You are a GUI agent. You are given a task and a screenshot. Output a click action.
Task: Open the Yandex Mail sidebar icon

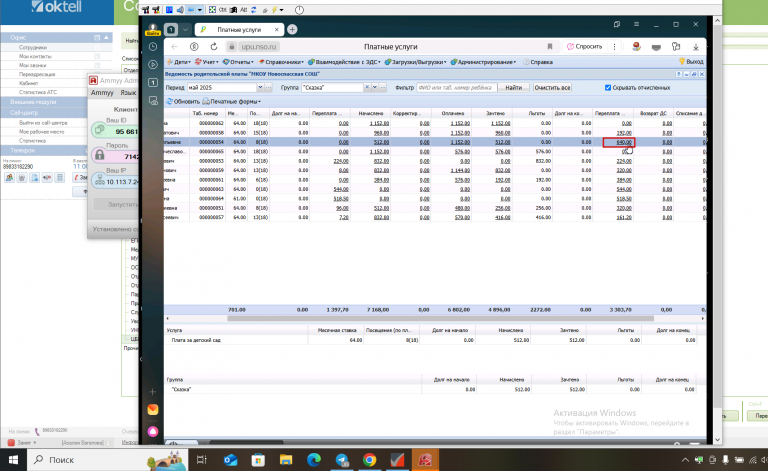[153, 409]
